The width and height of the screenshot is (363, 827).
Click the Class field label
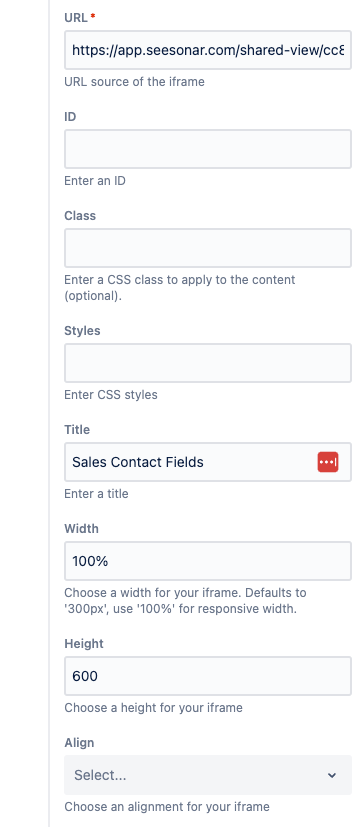(x=80, y=216)
